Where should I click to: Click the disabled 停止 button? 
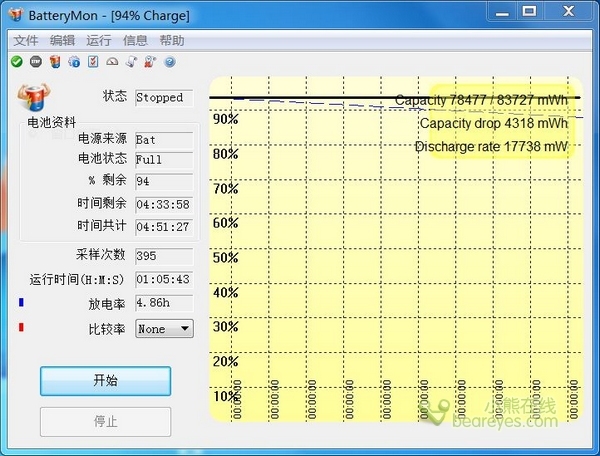(x=106, y=422)
